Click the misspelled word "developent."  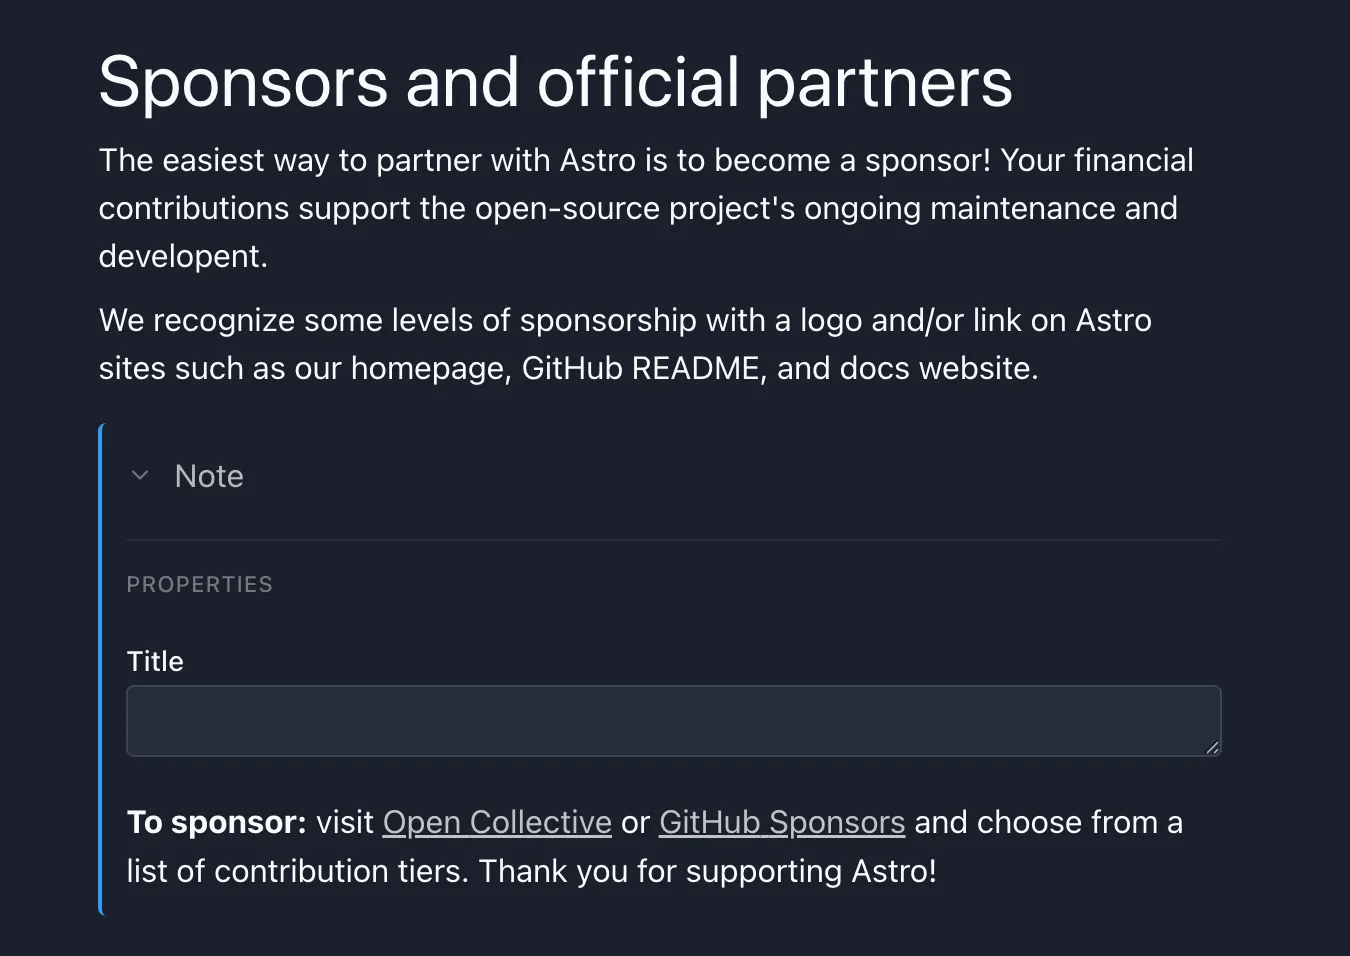[183, 257]
